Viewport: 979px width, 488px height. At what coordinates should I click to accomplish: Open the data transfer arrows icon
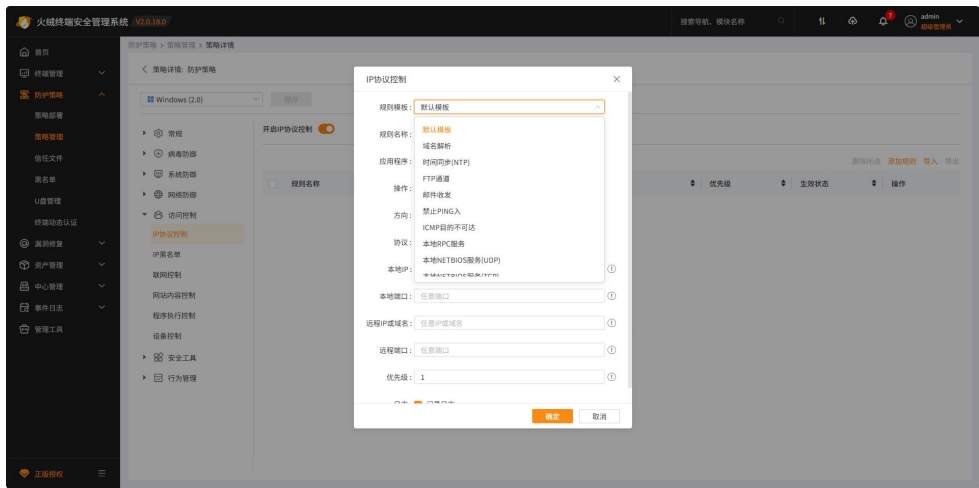822,21
